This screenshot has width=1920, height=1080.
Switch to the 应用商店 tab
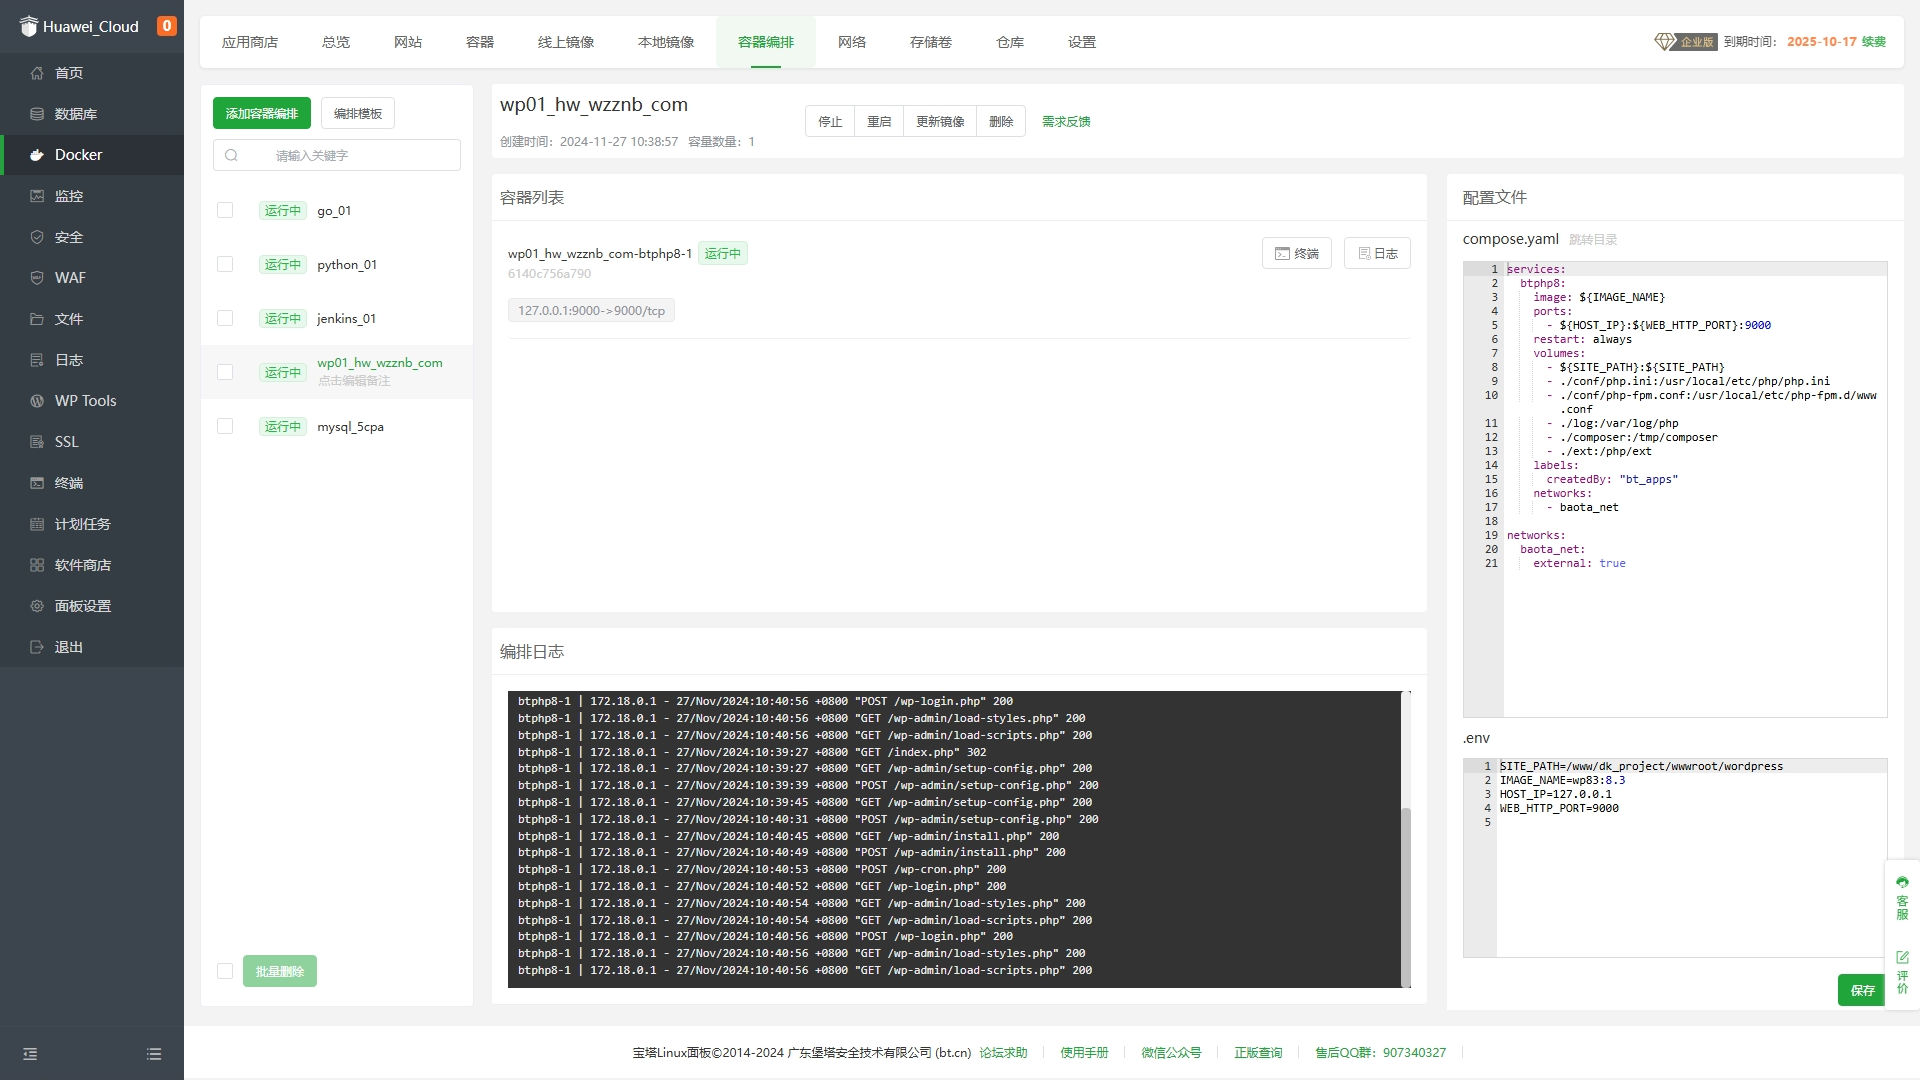tap(250, 42)
